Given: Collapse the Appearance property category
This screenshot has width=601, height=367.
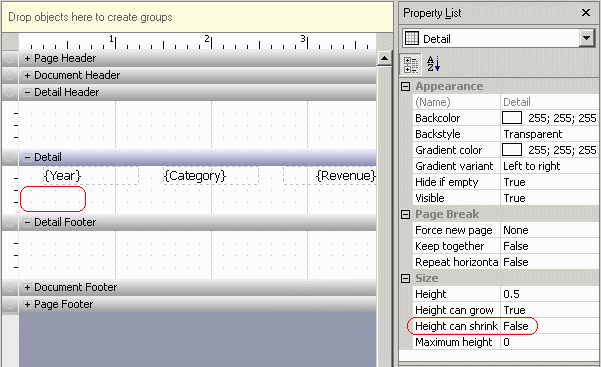Looking at the screenshot, I should tap(406, 86).
